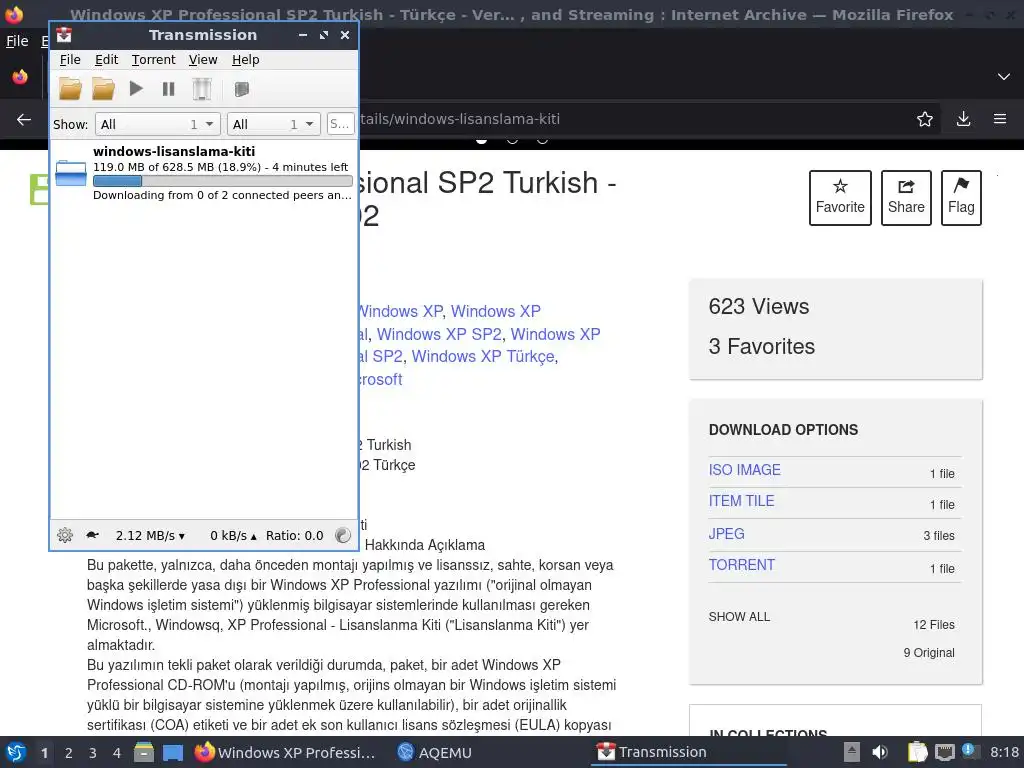
Task: Click the show desktop taskbar icon
Action: tap(173, 752)
